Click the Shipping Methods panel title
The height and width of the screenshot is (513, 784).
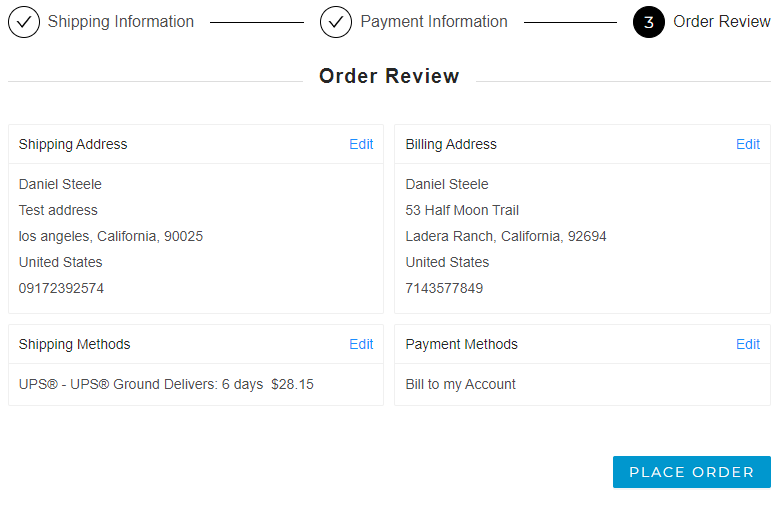click(x=74, y=344)
